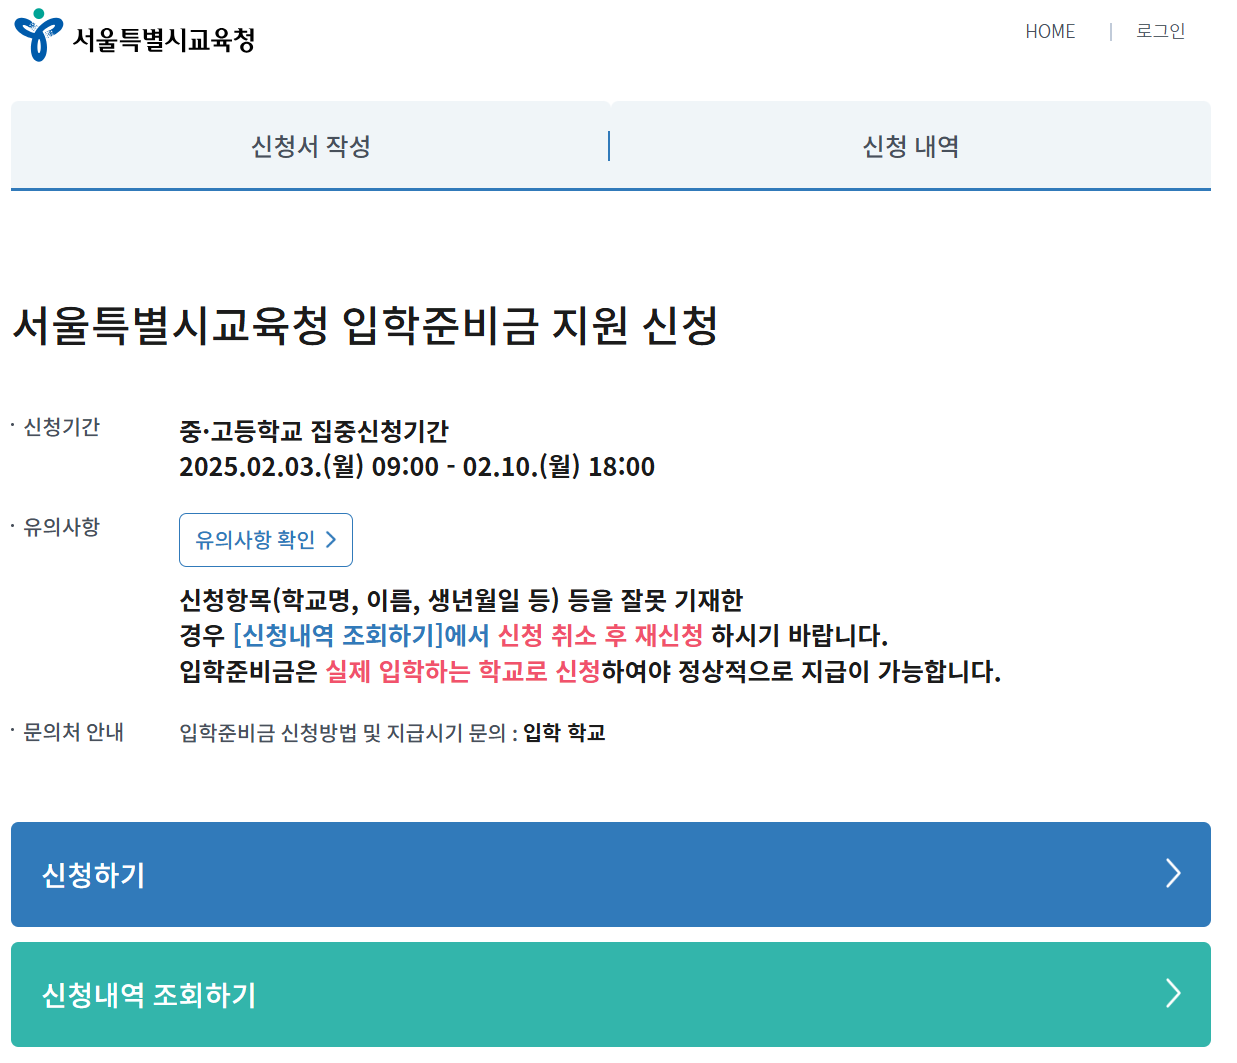The height and width of the screenshot is (1063, 1237).
Task: Switch to 신청서 작성 tab
Action: pos(310,145)
